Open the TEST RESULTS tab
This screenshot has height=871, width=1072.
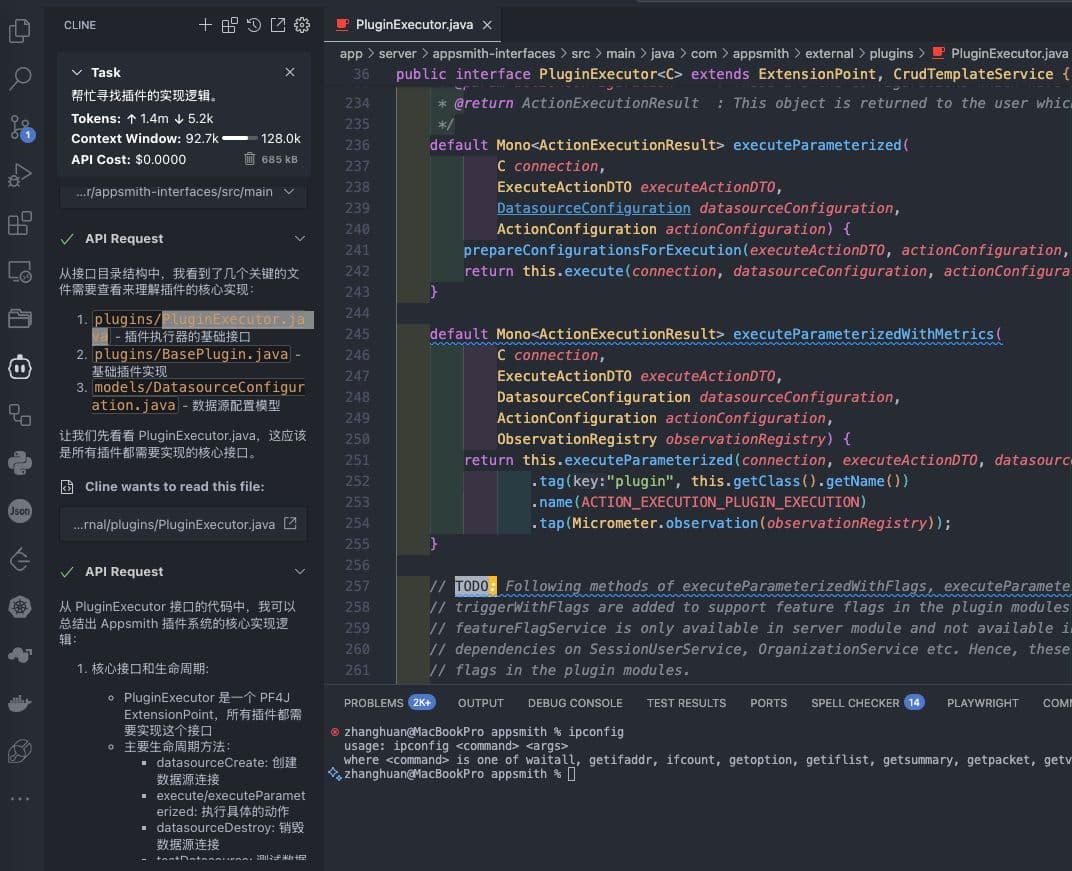coord(686,703)
